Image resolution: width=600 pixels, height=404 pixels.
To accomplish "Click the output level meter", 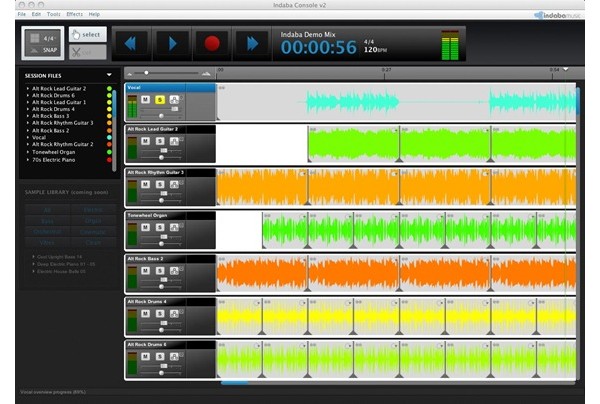I will pos(450,45).
